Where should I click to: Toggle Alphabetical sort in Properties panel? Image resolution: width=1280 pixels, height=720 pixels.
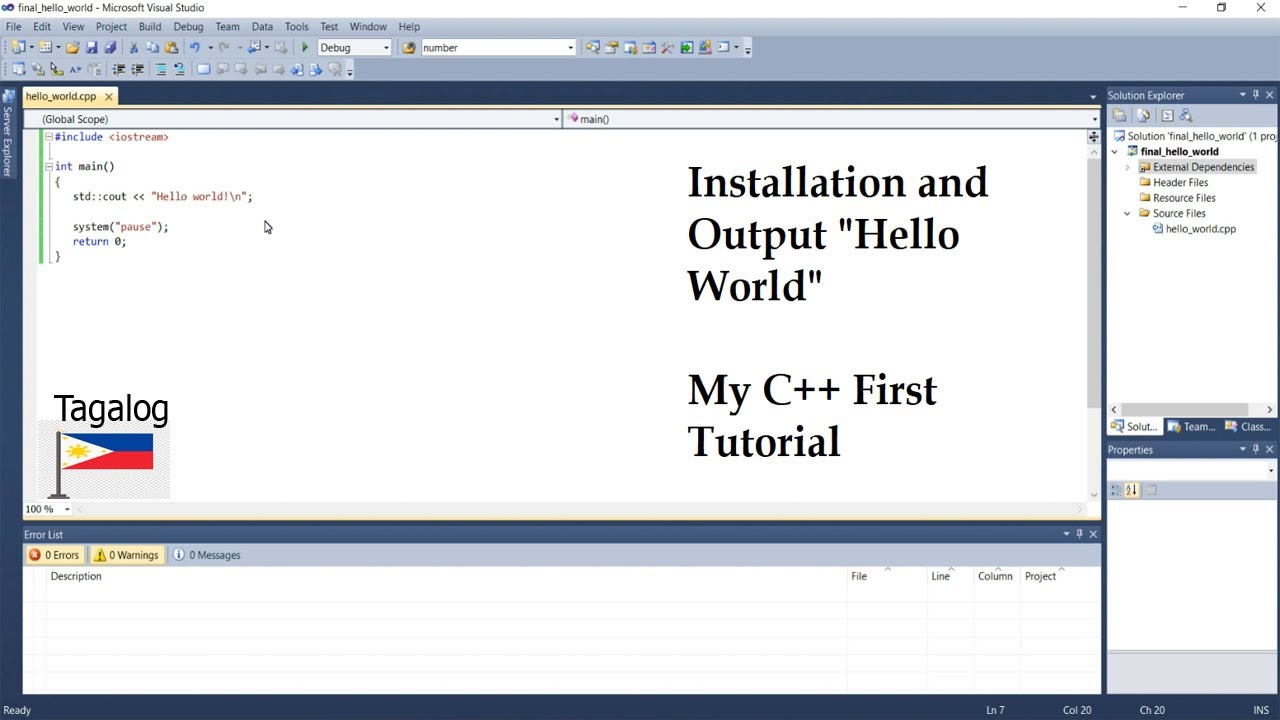tap(1132, 490)
